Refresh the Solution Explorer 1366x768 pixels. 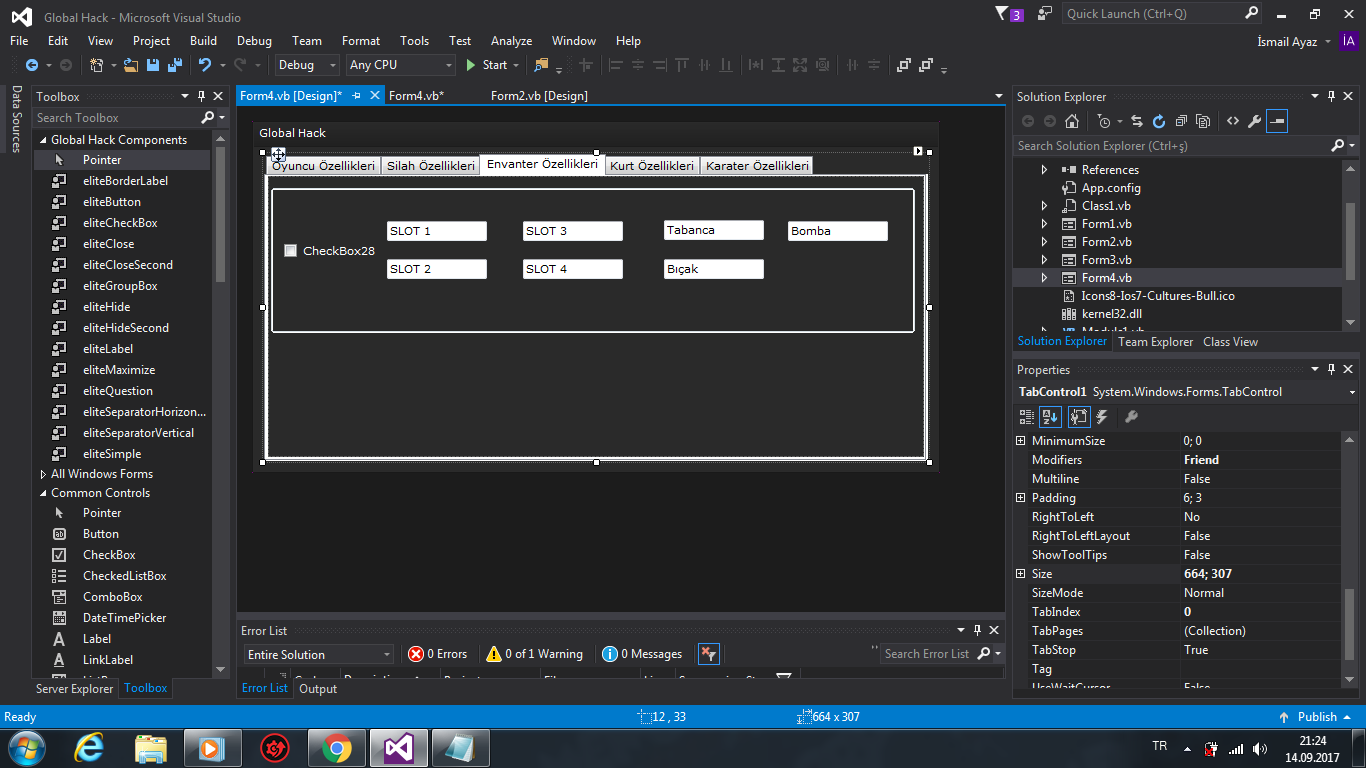[1159, 121]
